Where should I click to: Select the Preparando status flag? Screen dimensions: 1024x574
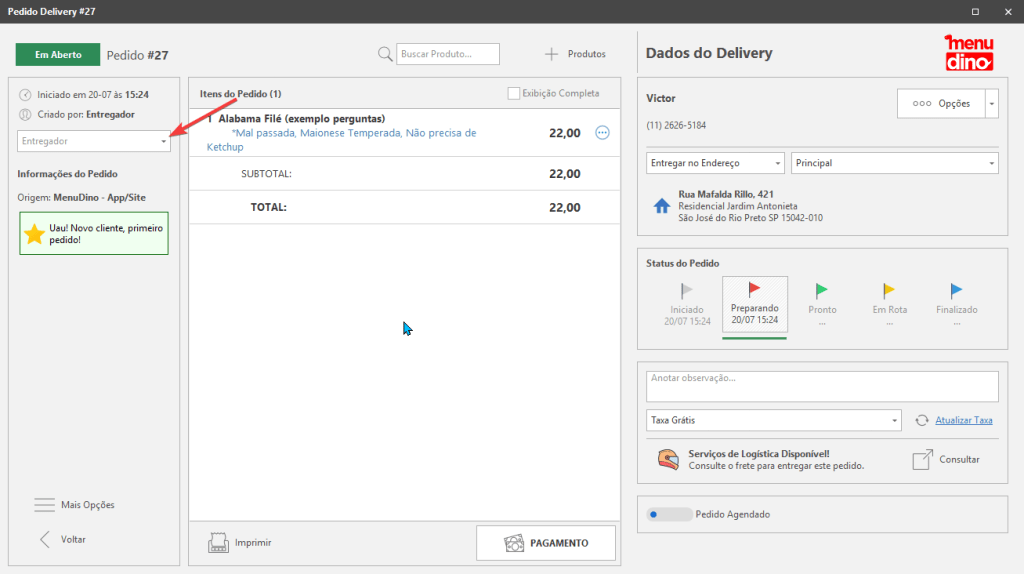[x=754, y=304]
